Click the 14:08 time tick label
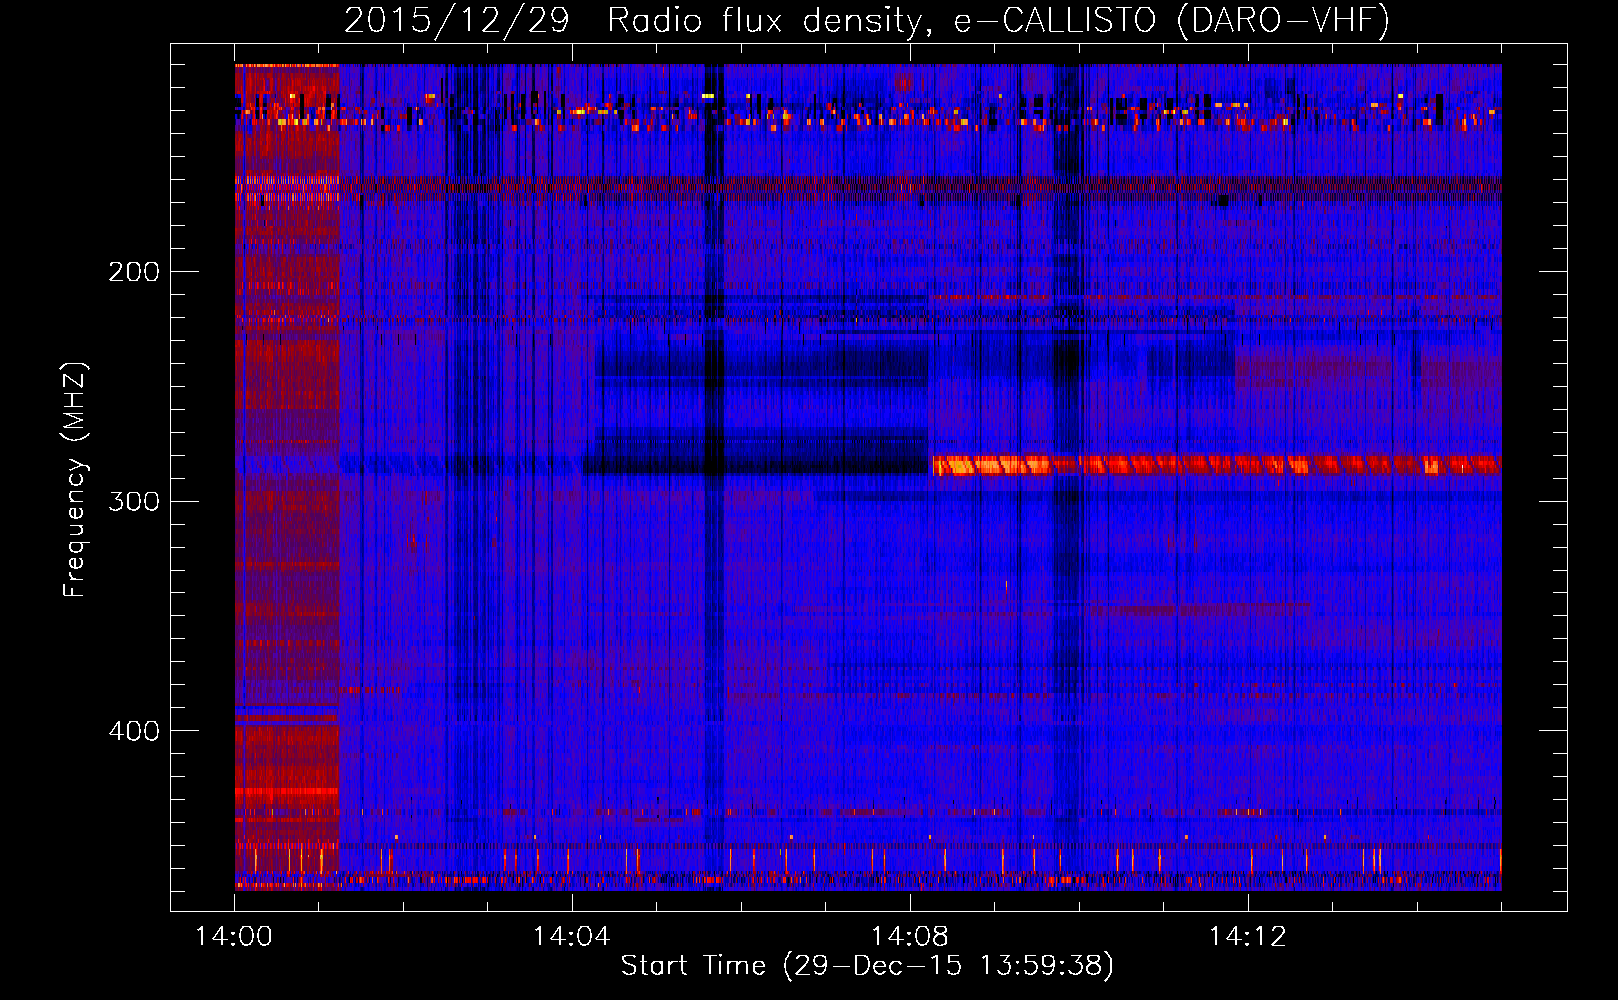 pyautogui.click(x=910, y=937)
